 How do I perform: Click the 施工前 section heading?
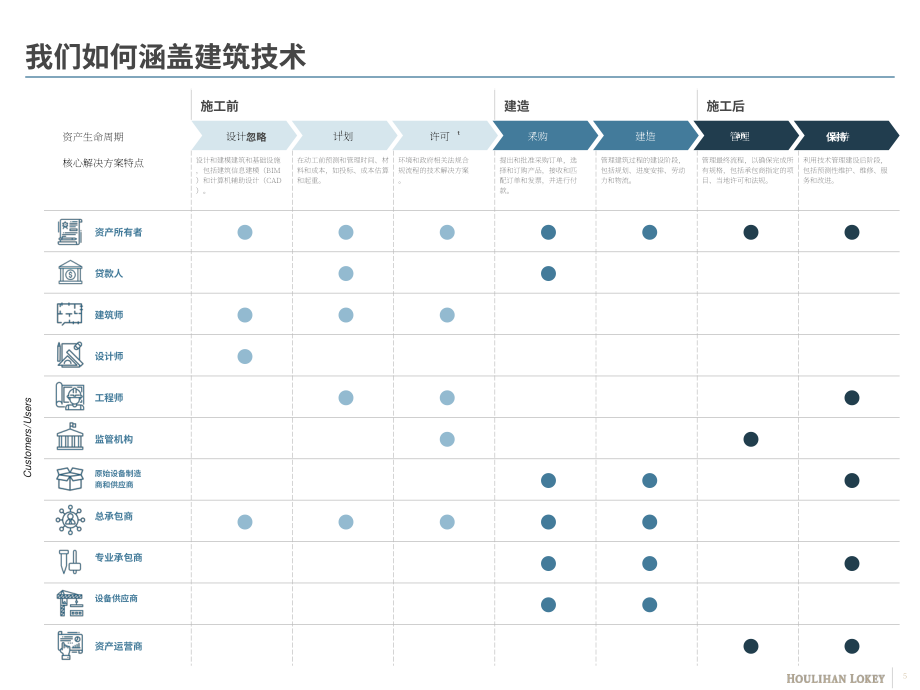[x=219, y=106]
